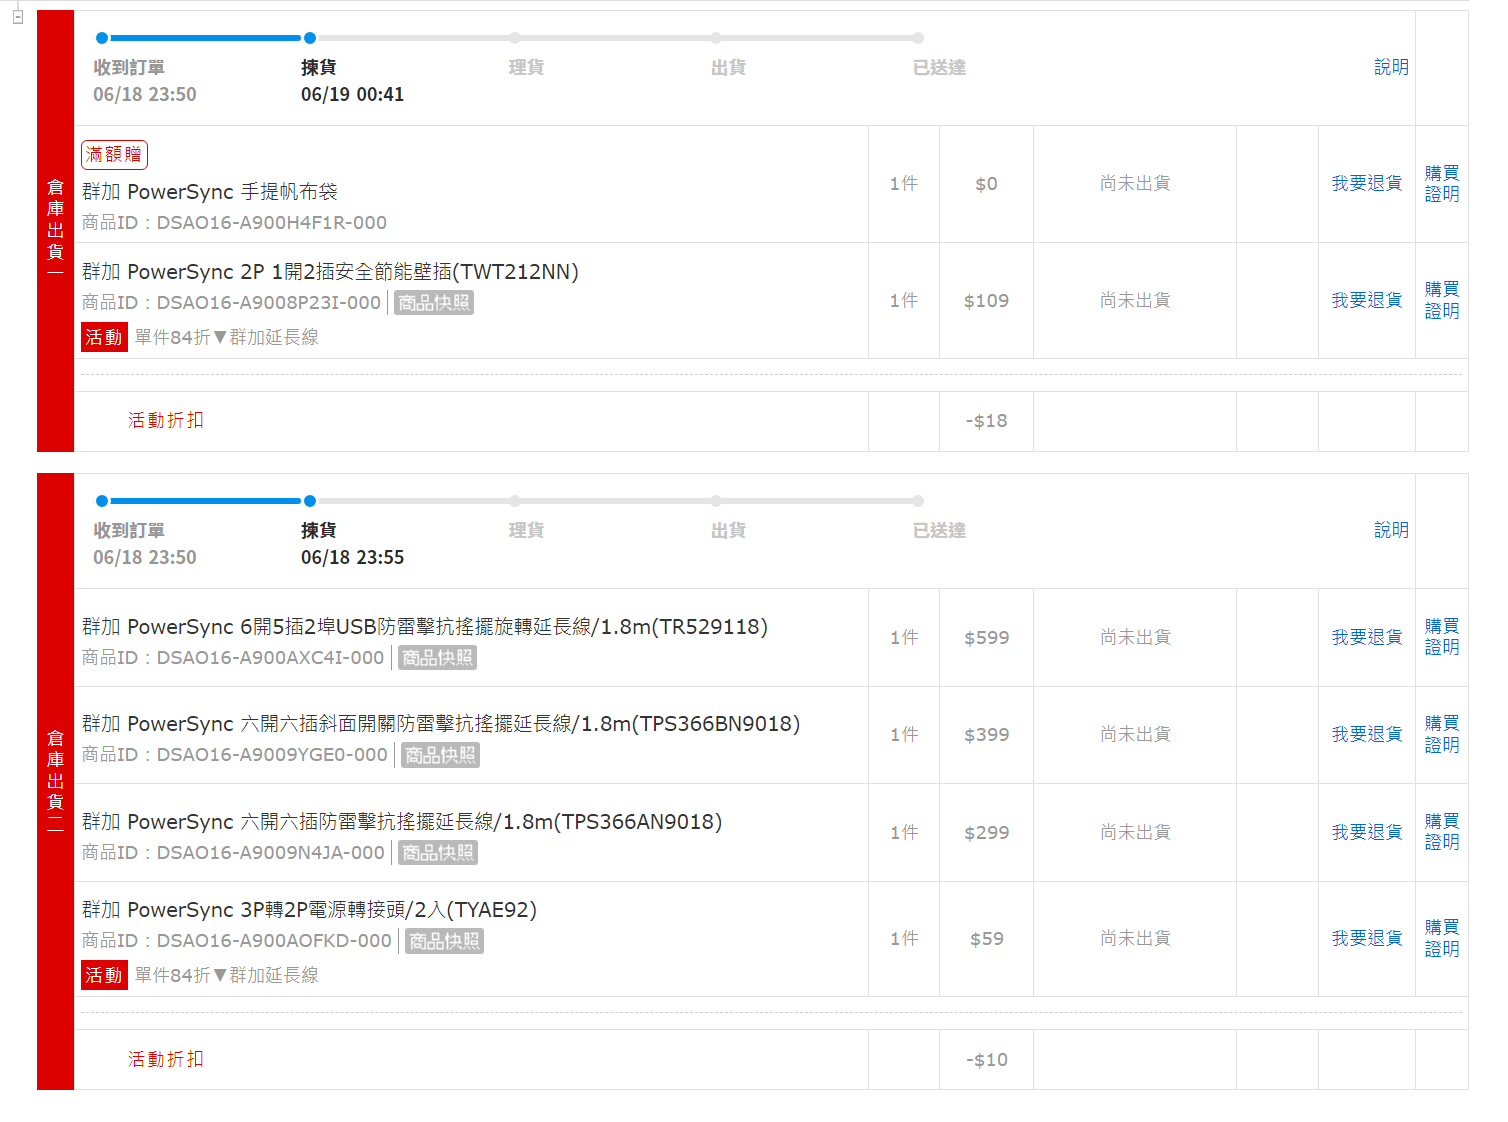The image size is (1508, 1122).
Task: Open 說明 link in first shipment
Action: tap(1390, 67)
